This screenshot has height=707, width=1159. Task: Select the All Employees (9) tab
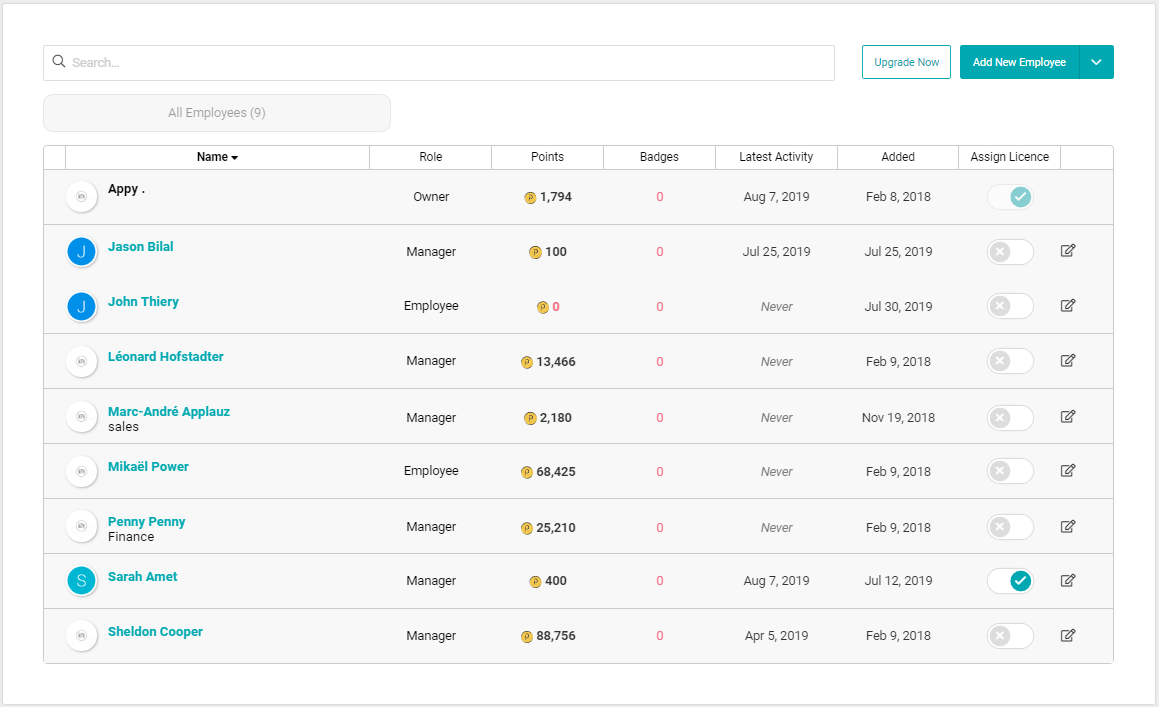[217, 113]
